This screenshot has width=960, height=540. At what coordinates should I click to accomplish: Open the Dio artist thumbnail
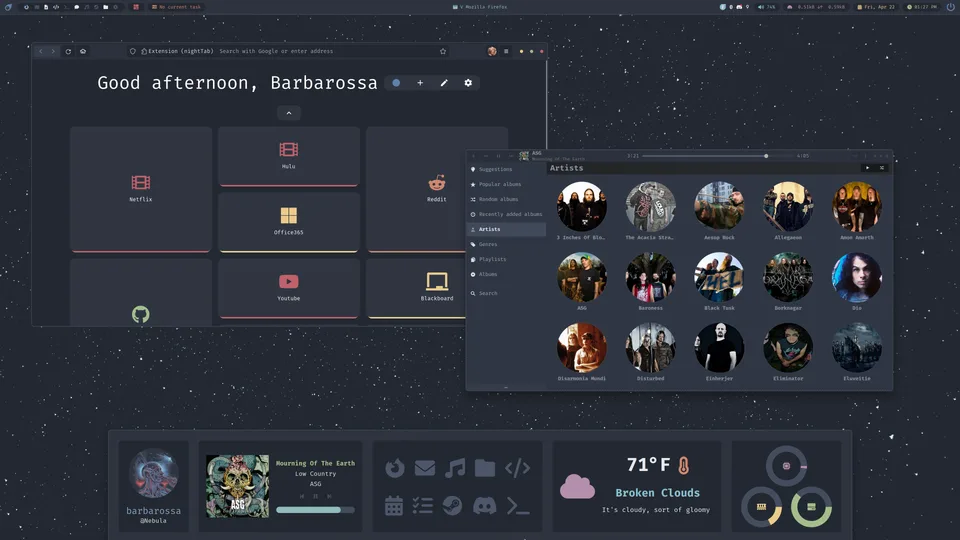point(857,277)
